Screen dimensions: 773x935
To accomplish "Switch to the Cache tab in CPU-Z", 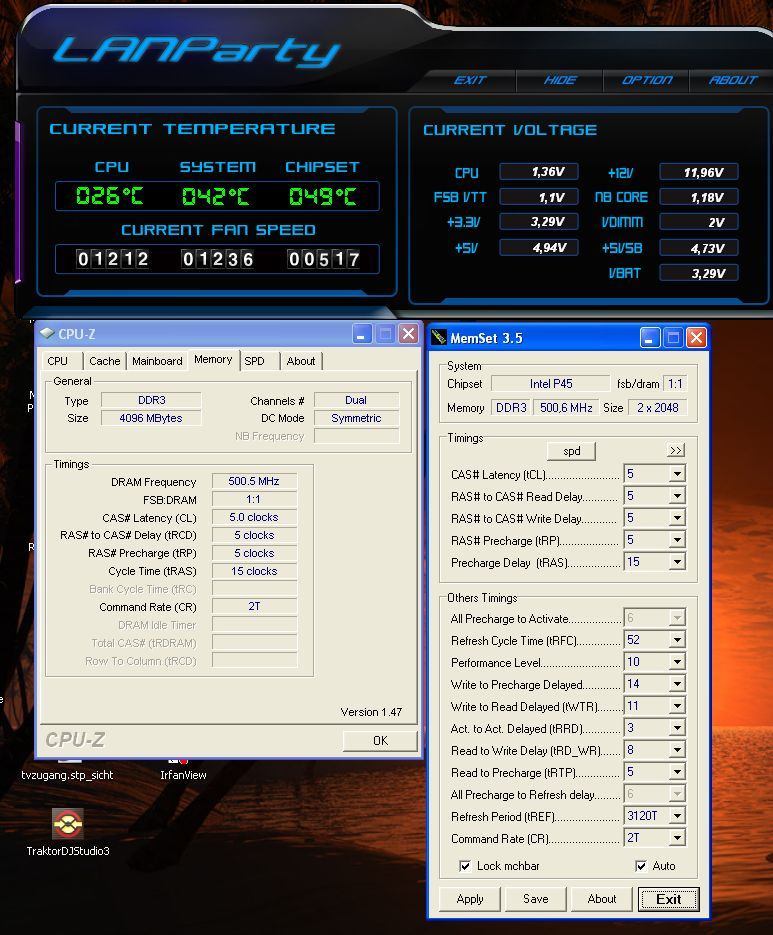I will coord(104,361).
